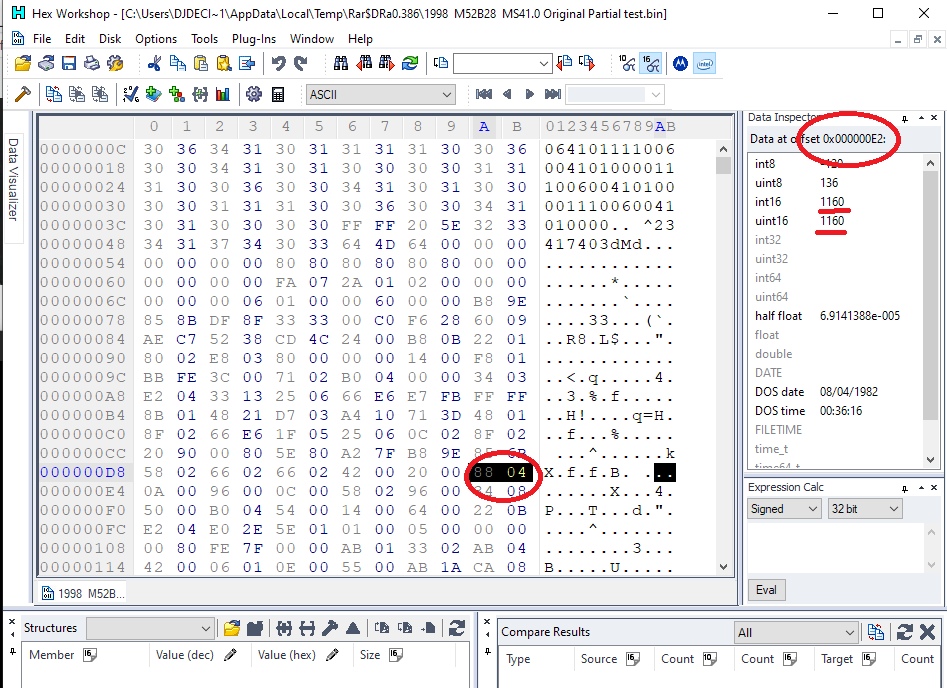Click the Replace green arrows icon
The width and height of the screenshot is (947, 688).
pyautogui.click(x=409, y=63)
